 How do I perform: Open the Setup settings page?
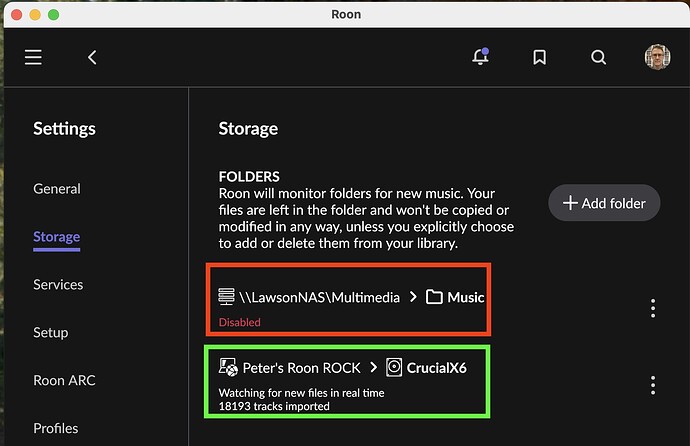tap(51, 333)
